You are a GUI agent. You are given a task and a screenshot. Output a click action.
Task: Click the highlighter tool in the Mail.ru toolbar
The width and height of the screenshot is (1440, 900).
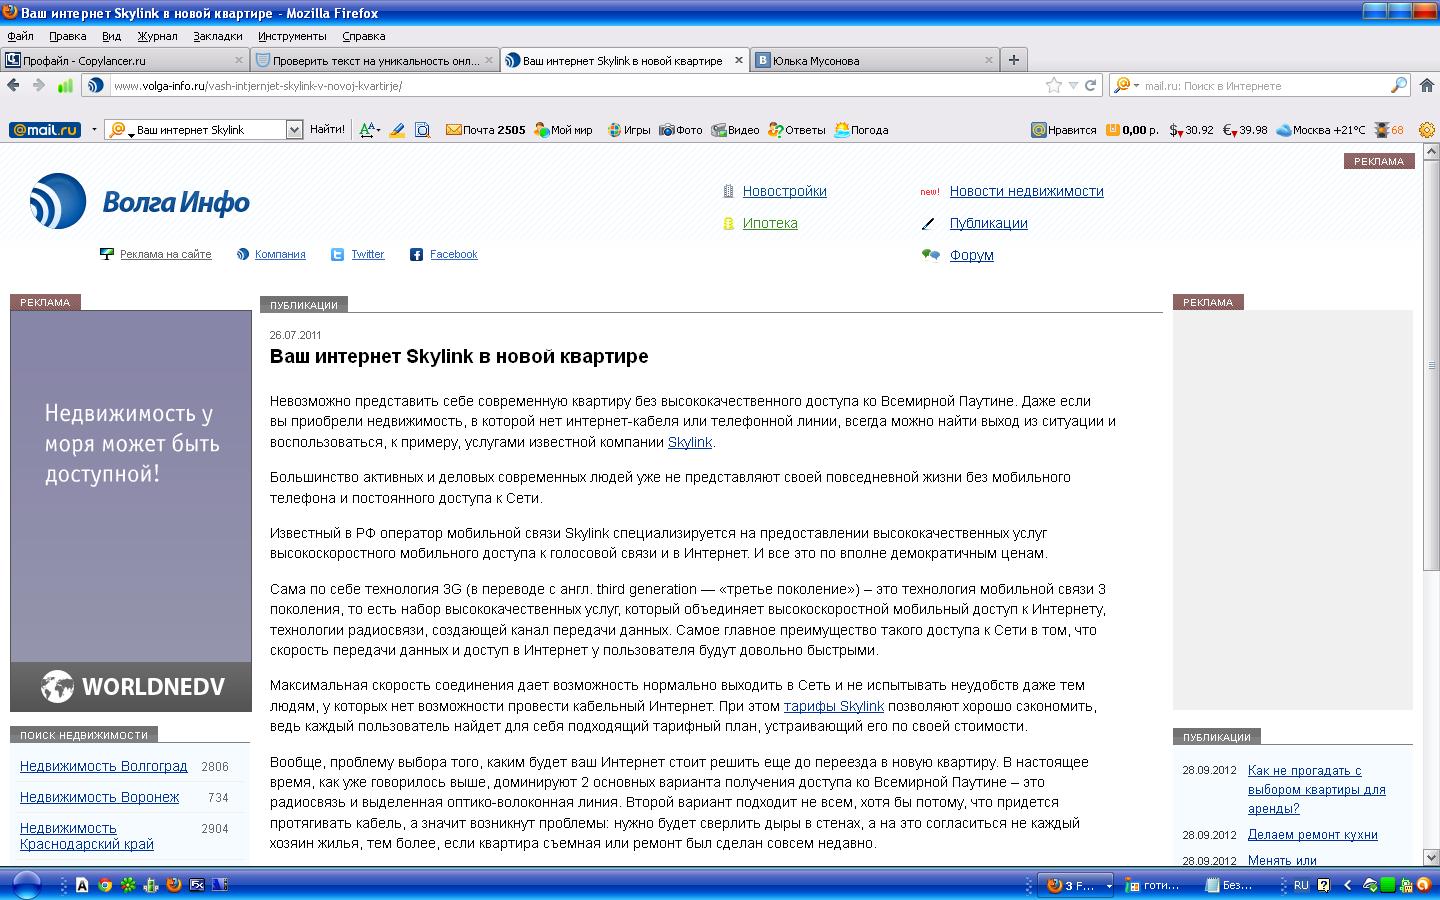click(x=397, y=130)
